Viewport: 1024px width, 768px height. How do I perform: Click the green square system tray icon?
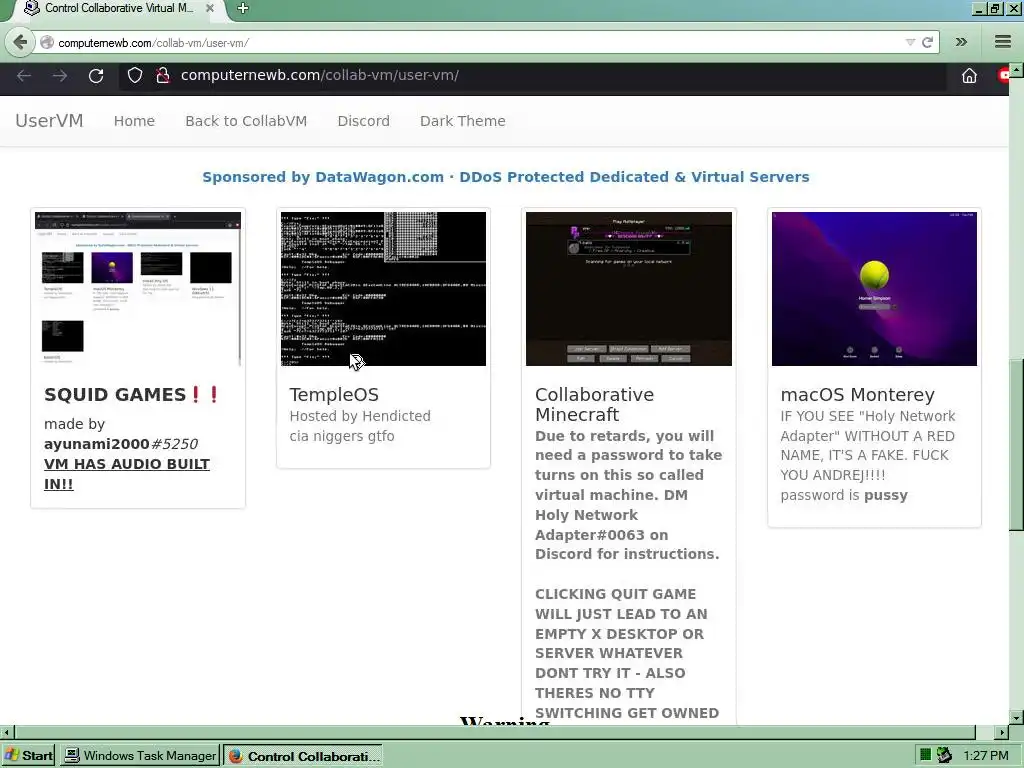point(925,755)
